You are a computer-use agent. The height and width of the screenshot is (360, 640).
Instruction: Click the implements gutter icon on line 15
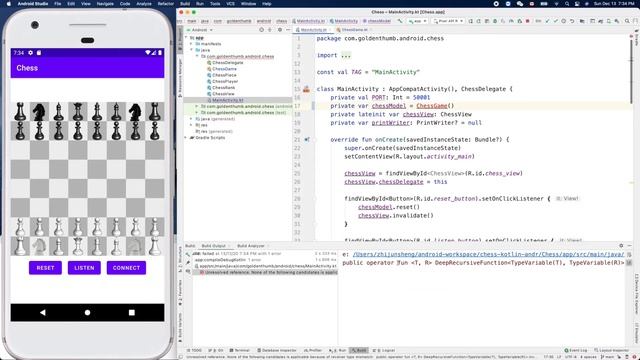(307, 89)
